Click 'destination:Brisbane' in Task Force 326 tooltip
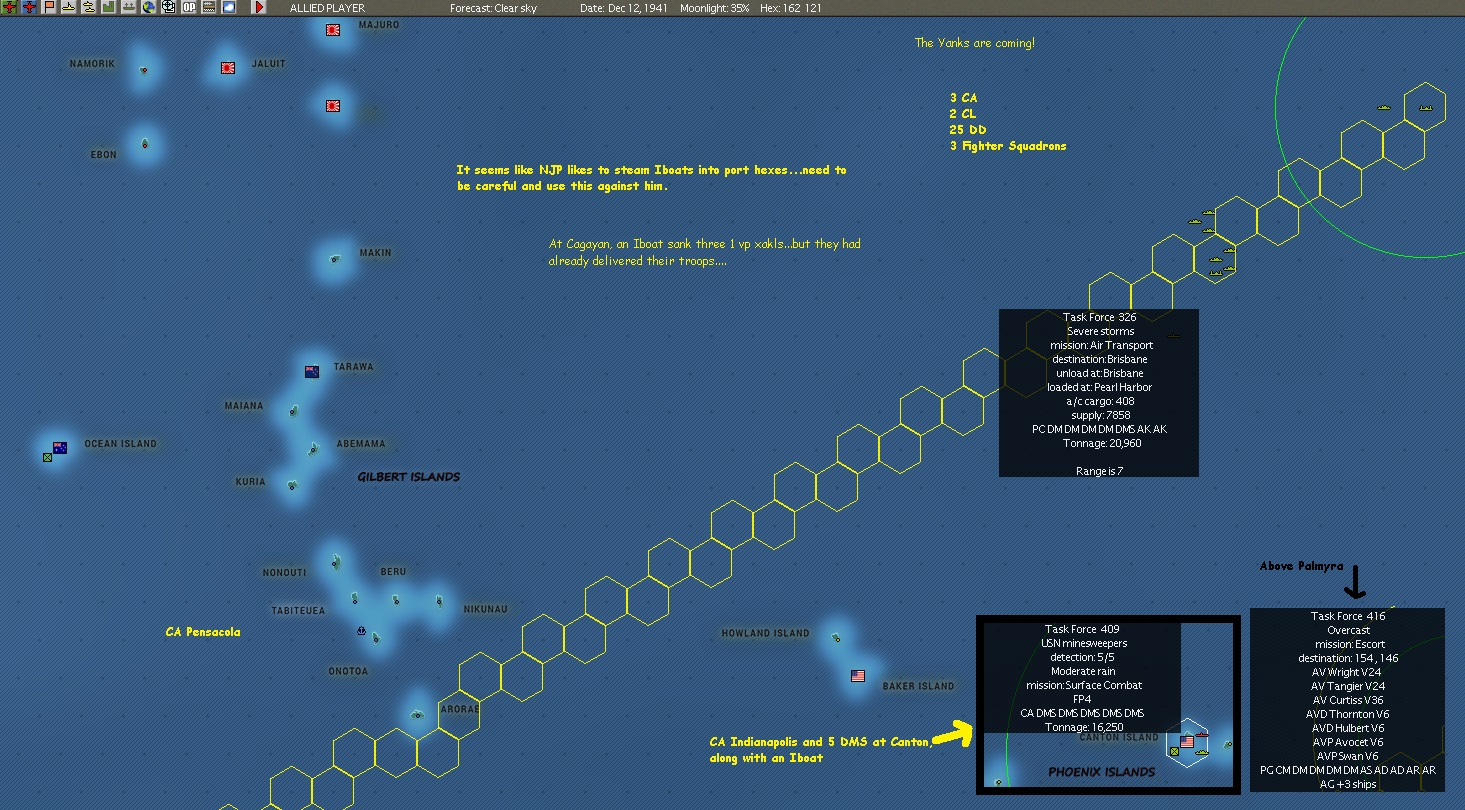 coord(1099,359)
